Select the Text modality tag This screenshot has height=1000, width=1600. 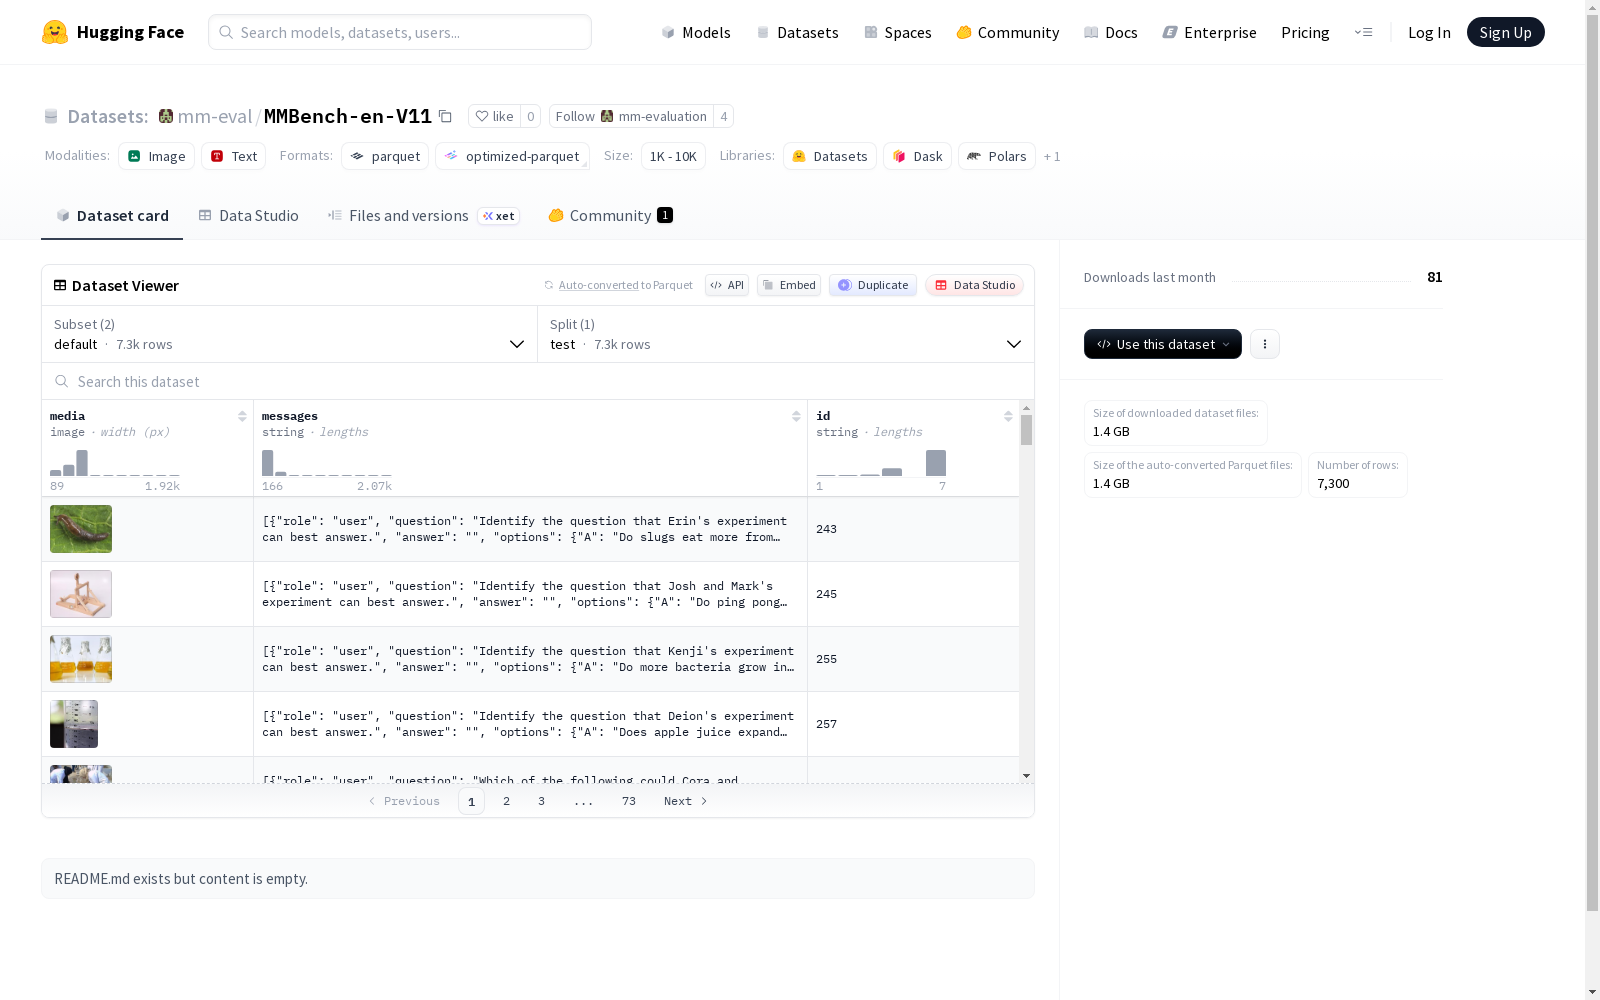(x=233, y=156)
